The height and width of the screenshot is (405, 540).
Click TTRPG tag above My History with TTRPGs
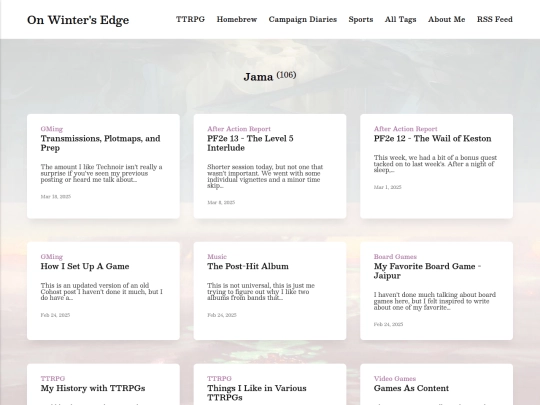point(53,378)
